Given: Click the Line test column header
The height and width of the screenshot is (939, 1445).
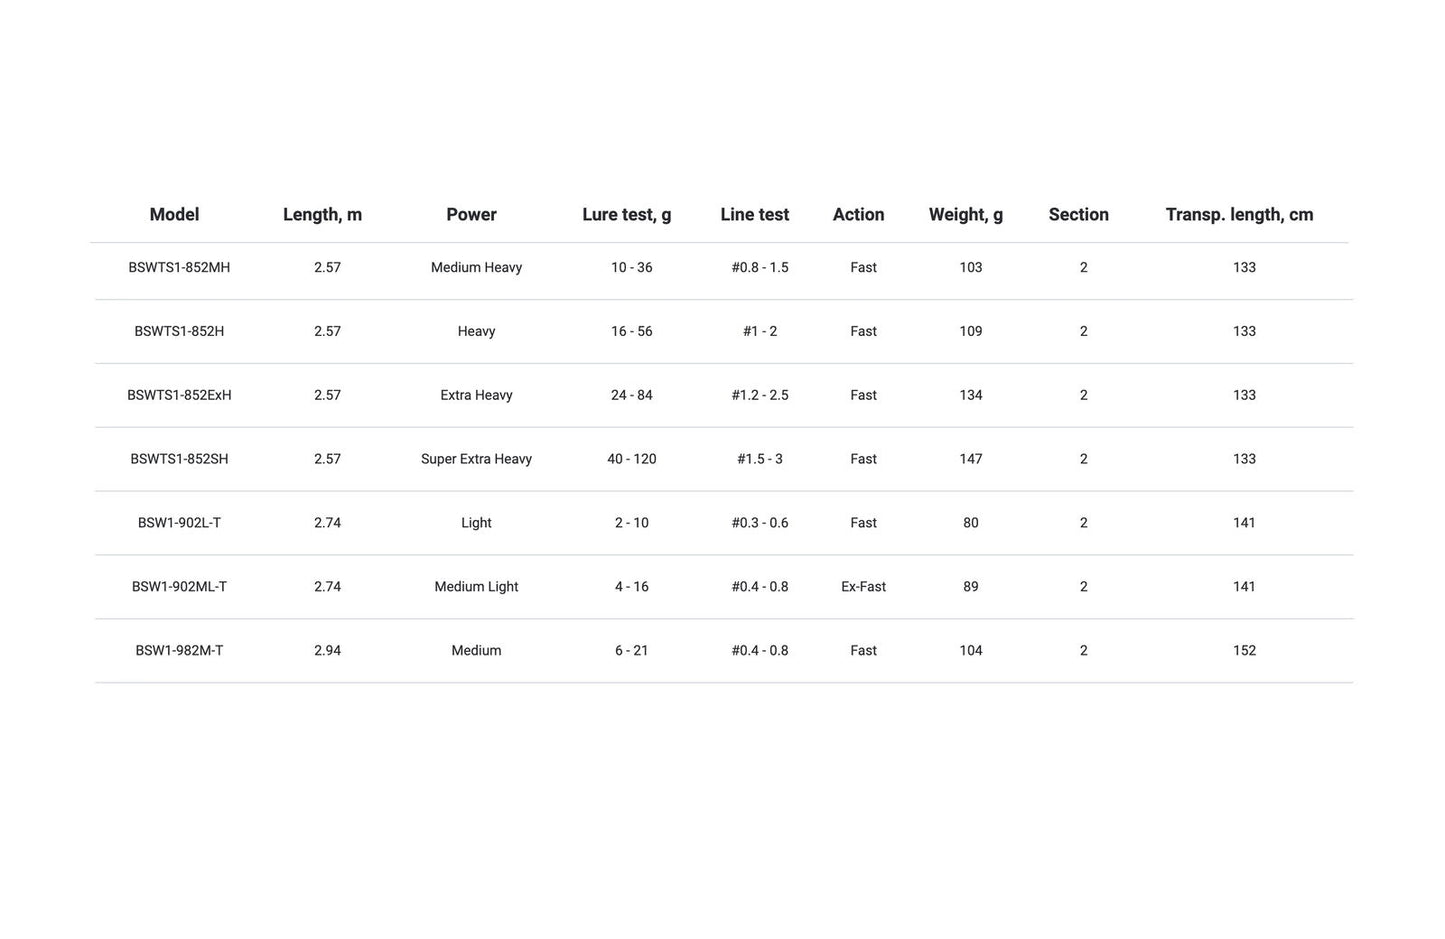Looking at the screenshot, I should pyautogui.click(x=755, y=215).
